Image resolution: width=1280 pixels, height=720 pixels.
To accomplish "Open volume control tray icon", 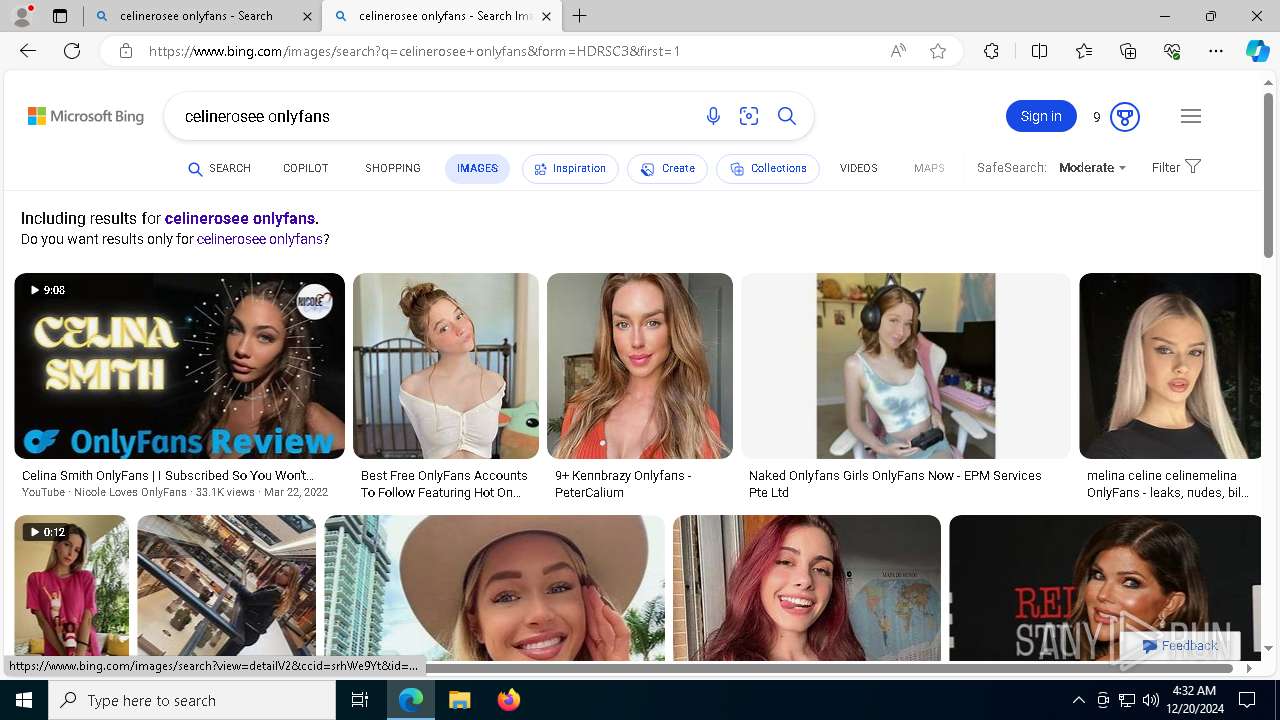I will point(1151,700).
